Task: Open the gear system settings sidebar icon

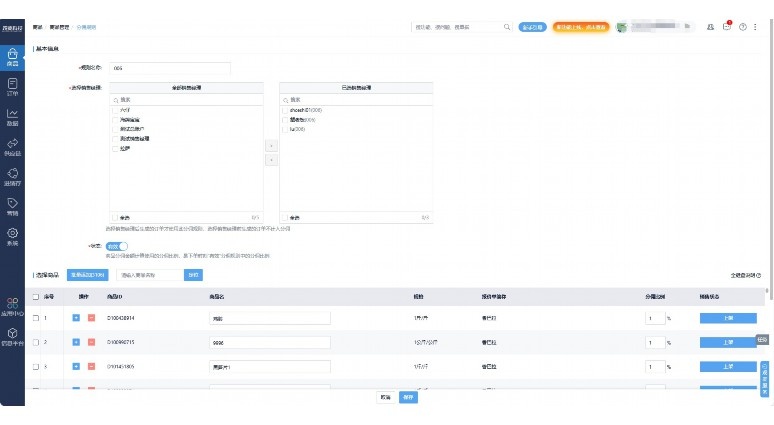Action: [12, 236]
